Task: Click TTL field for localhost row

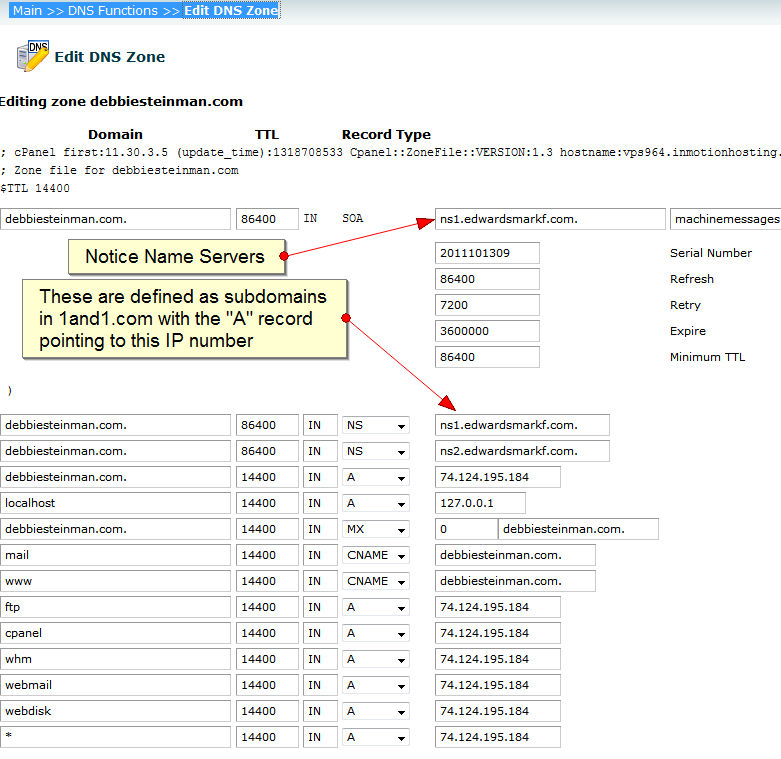Action: coord(267,503)
